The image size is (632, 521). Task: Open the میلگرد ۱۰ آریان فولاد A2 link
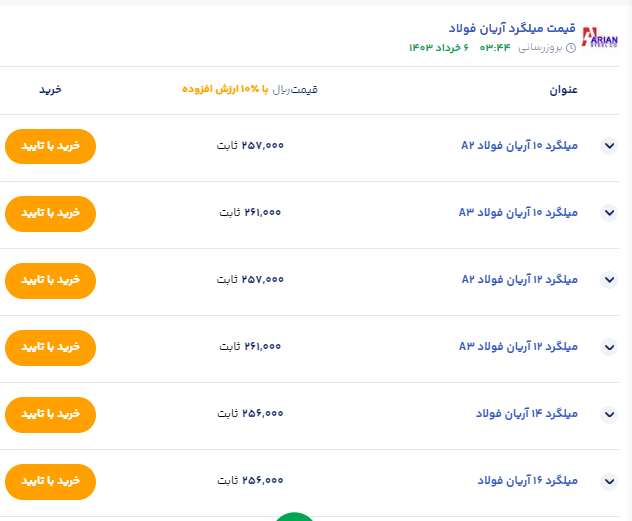point(519,146)
